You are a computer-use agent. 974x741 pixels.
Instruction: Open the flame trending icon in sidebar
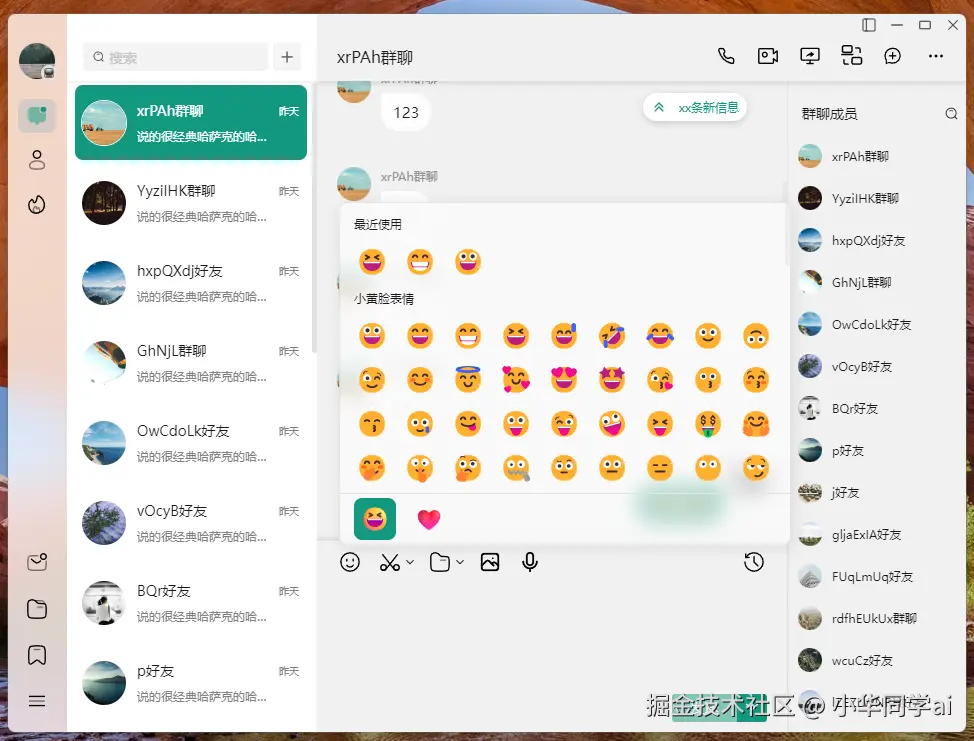tap(37, 204)
